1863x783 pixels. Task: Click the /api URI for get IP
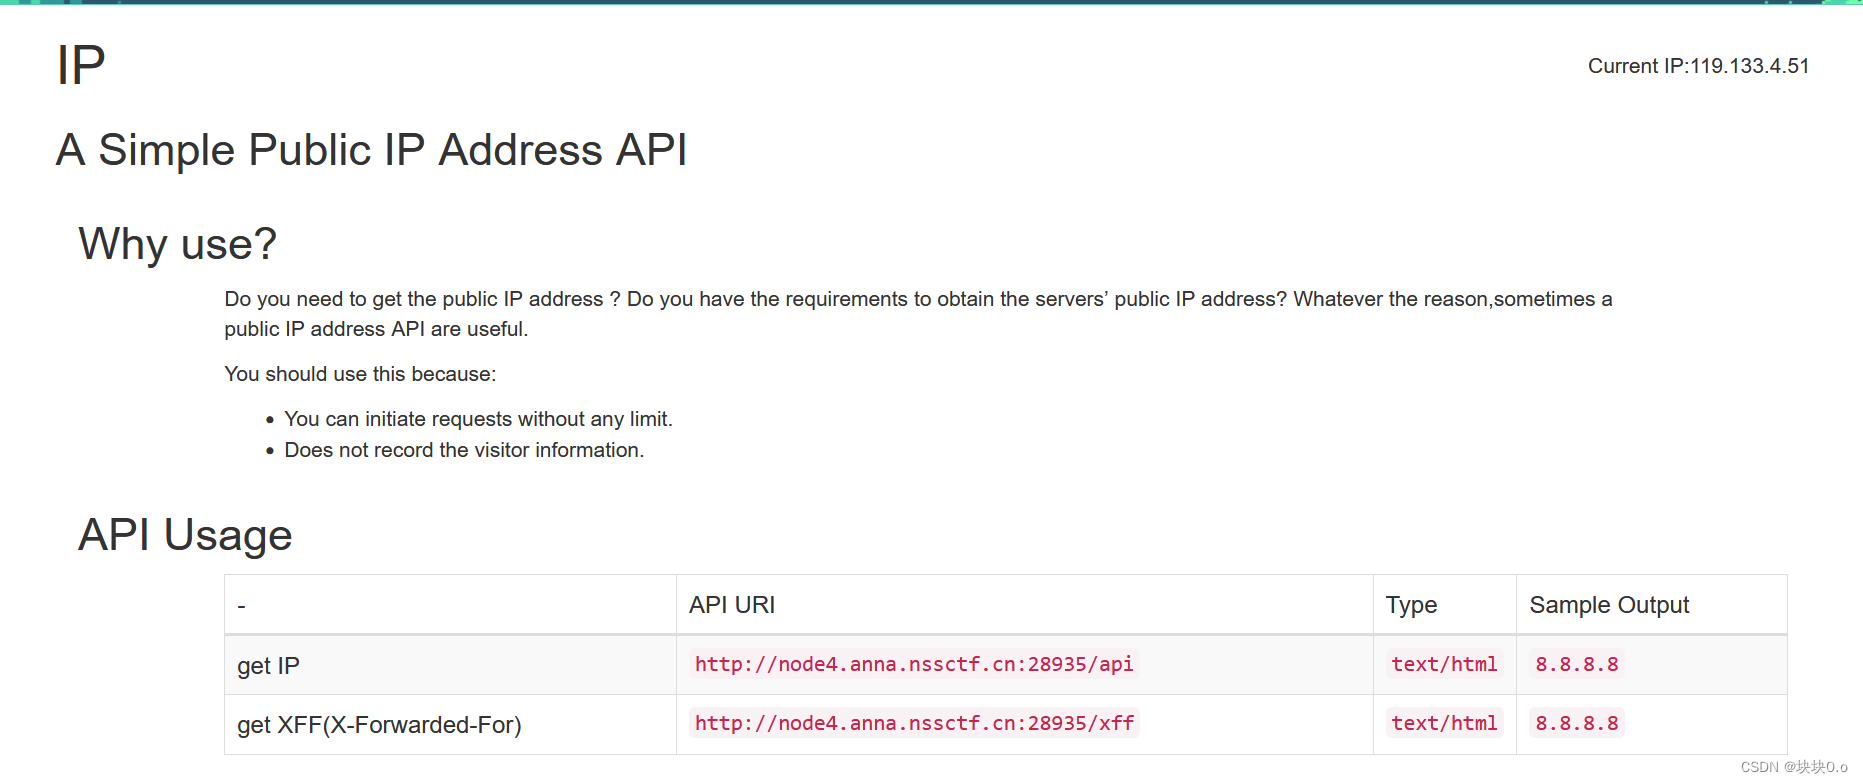(914, 664)
